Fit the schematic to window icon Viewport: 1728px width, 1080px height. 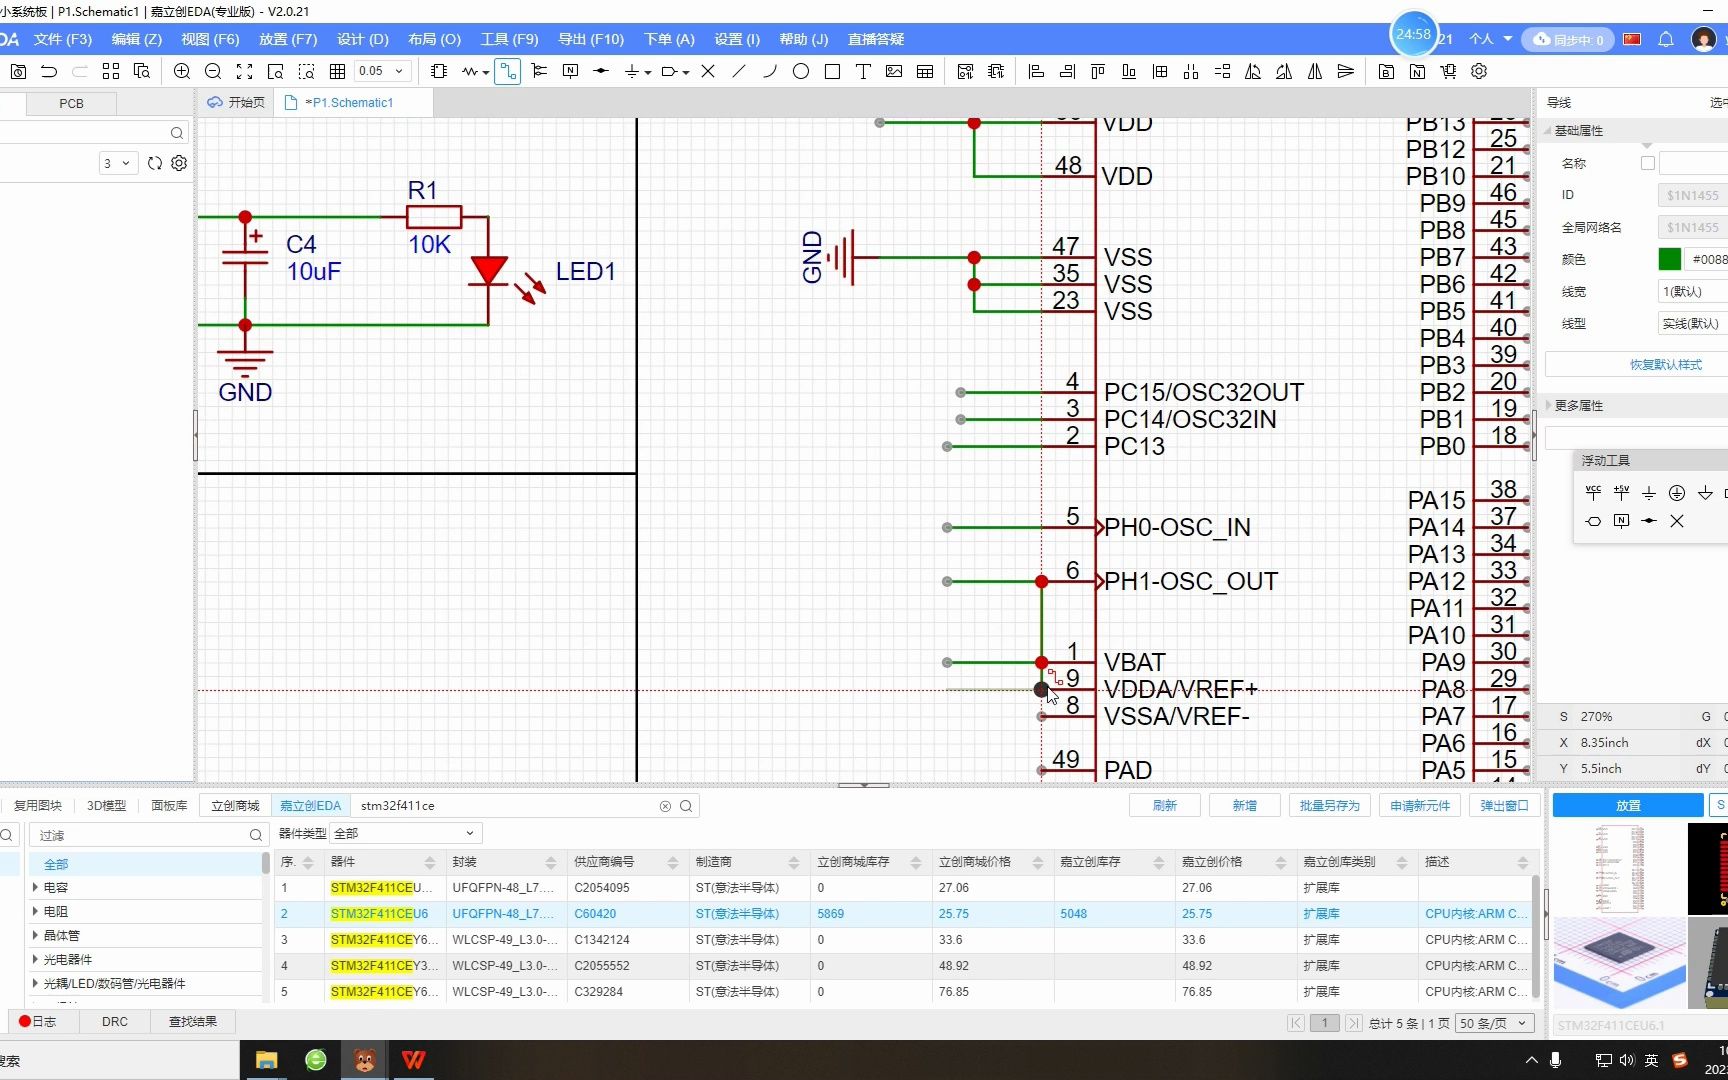tap(244, 71)
